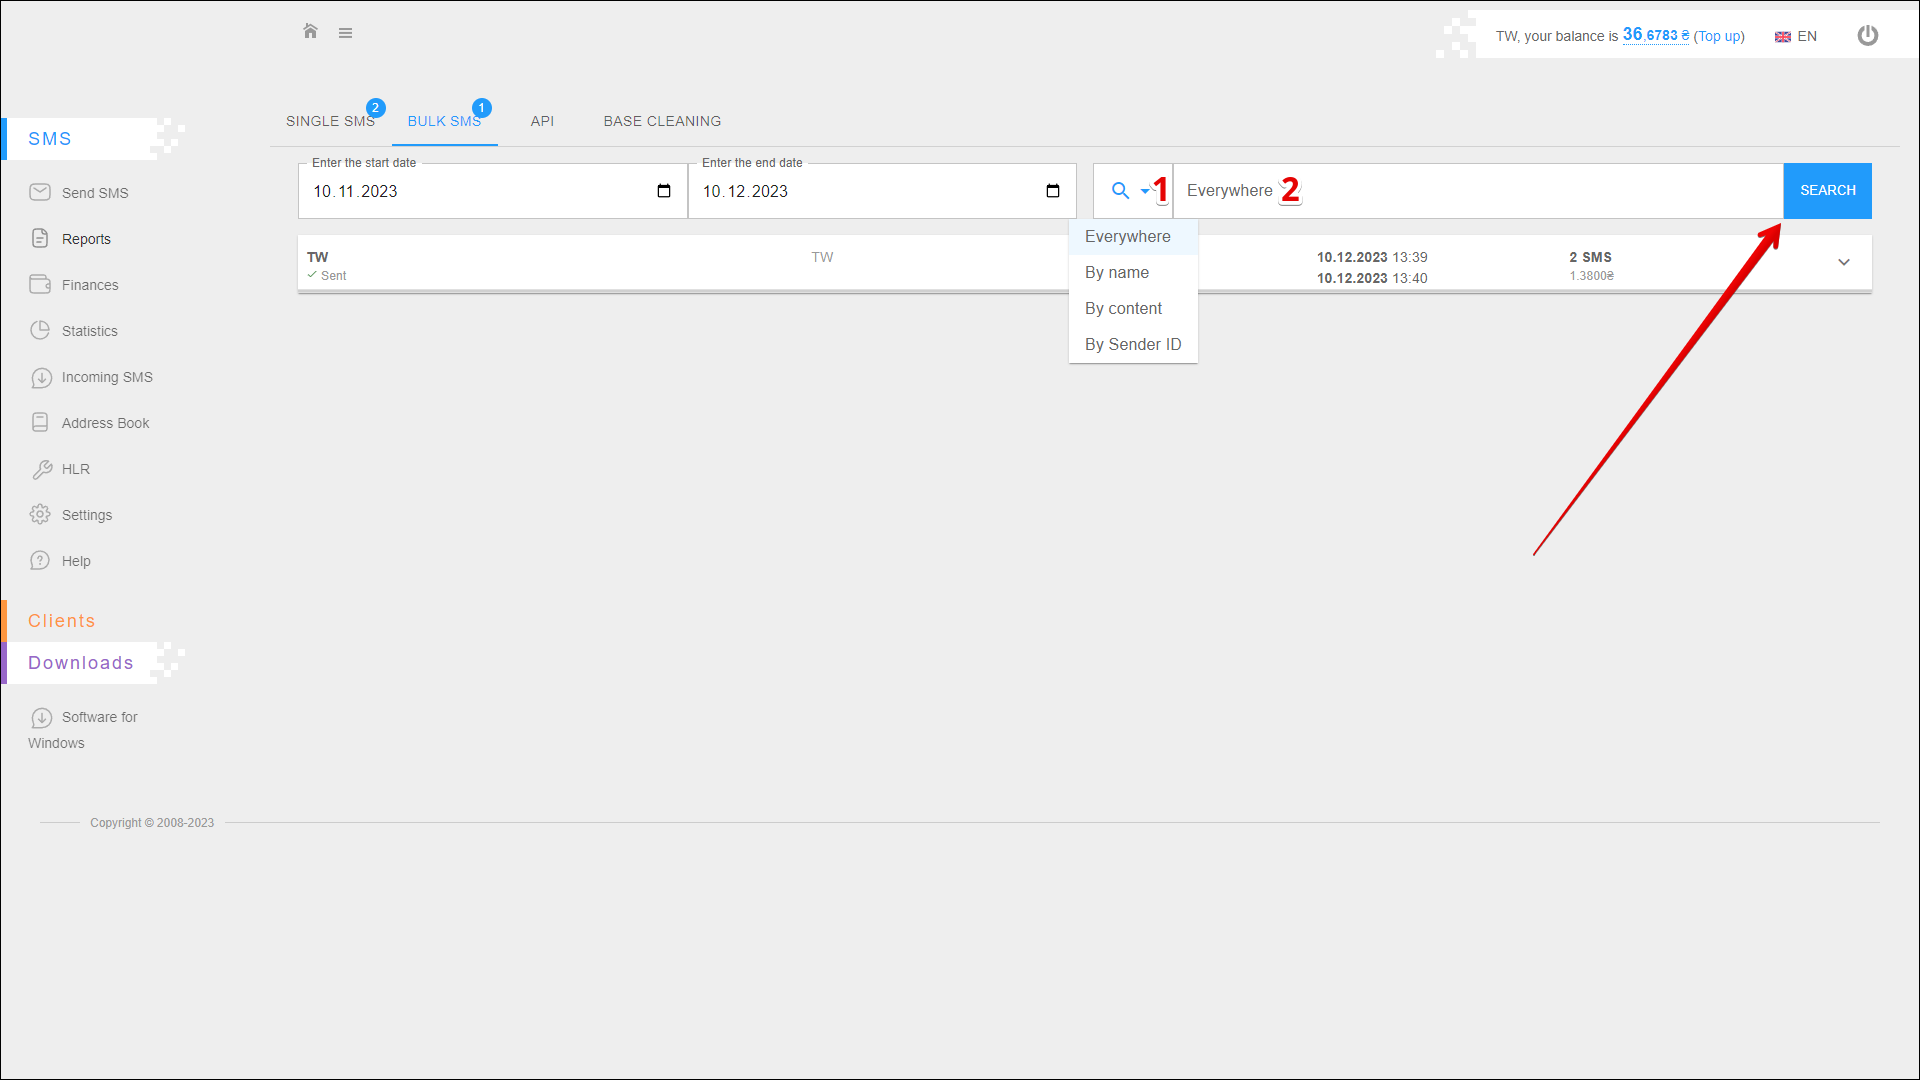Switch to Single SMS tab
The image size is (1920, 1080).
(330, 122)
